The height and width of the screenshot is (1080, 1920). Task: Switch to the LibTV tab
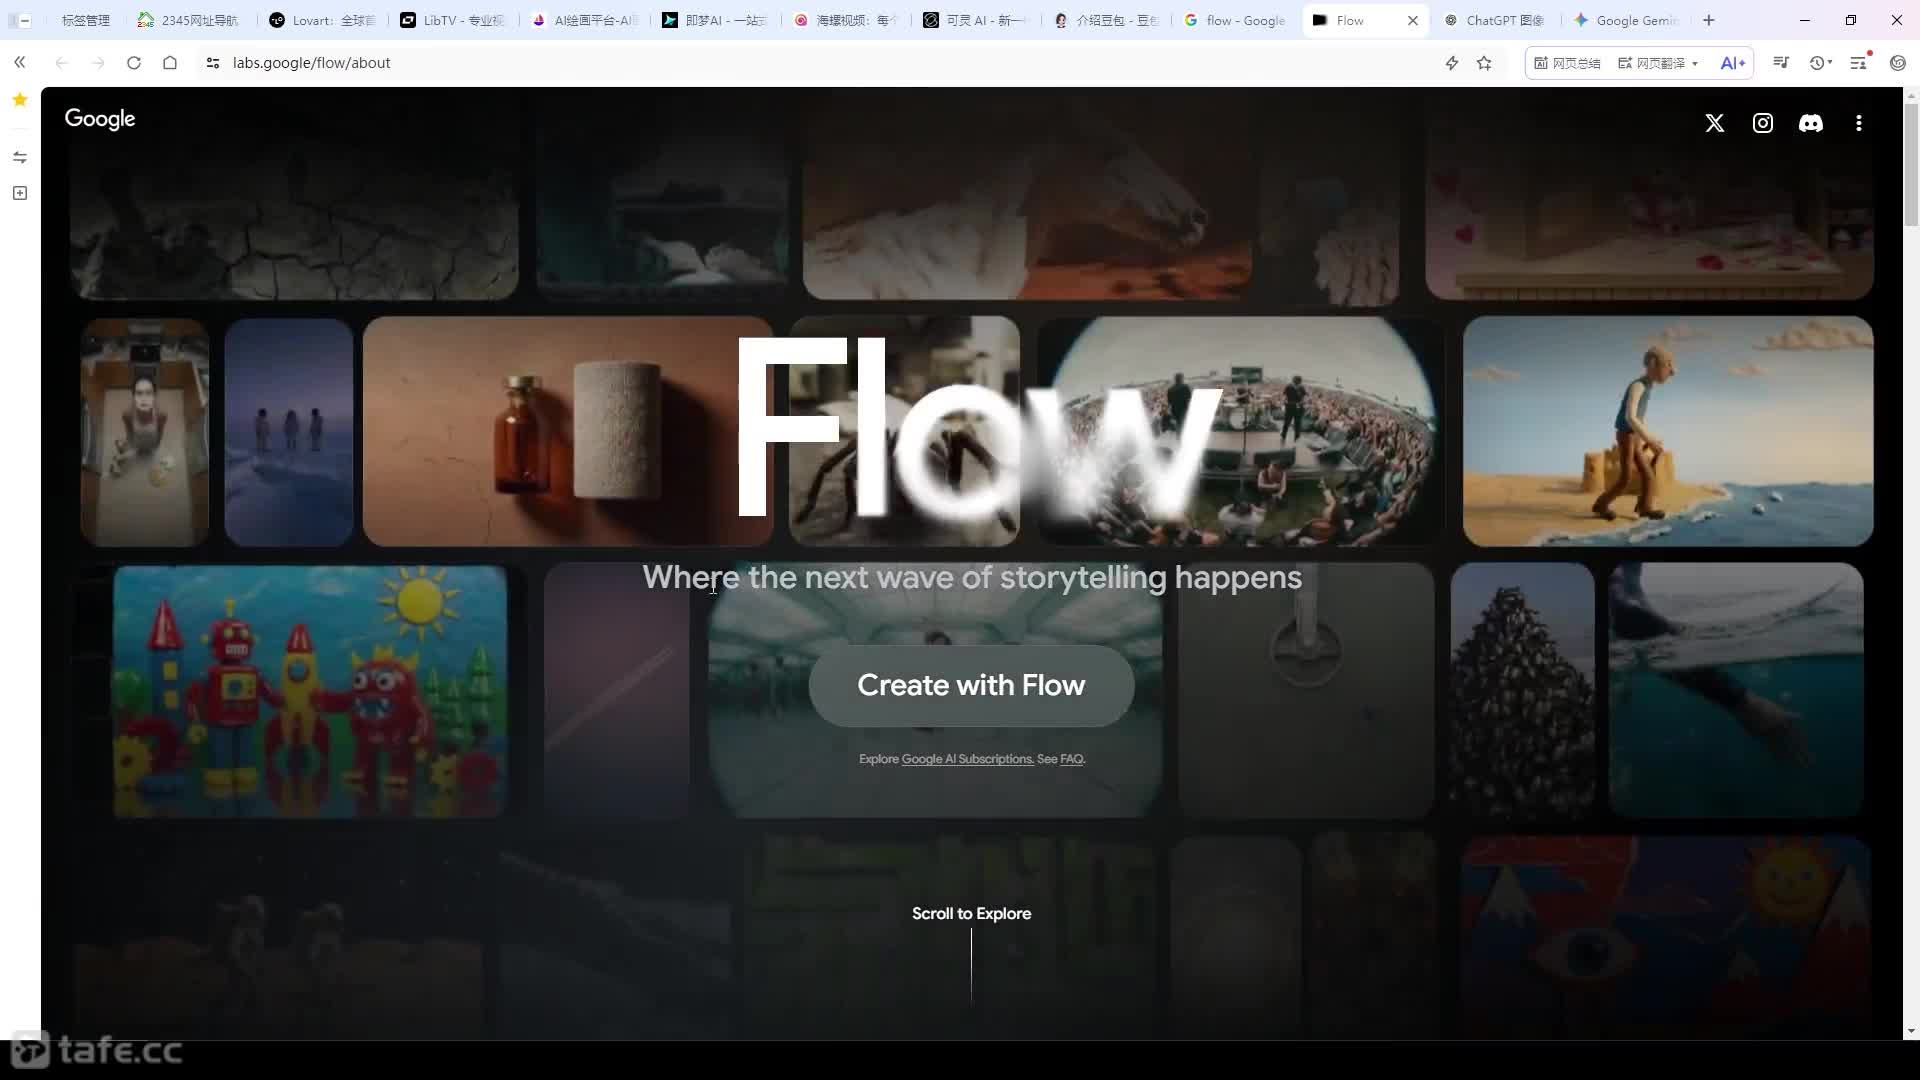pyautogui.click(x=452, y=20)
